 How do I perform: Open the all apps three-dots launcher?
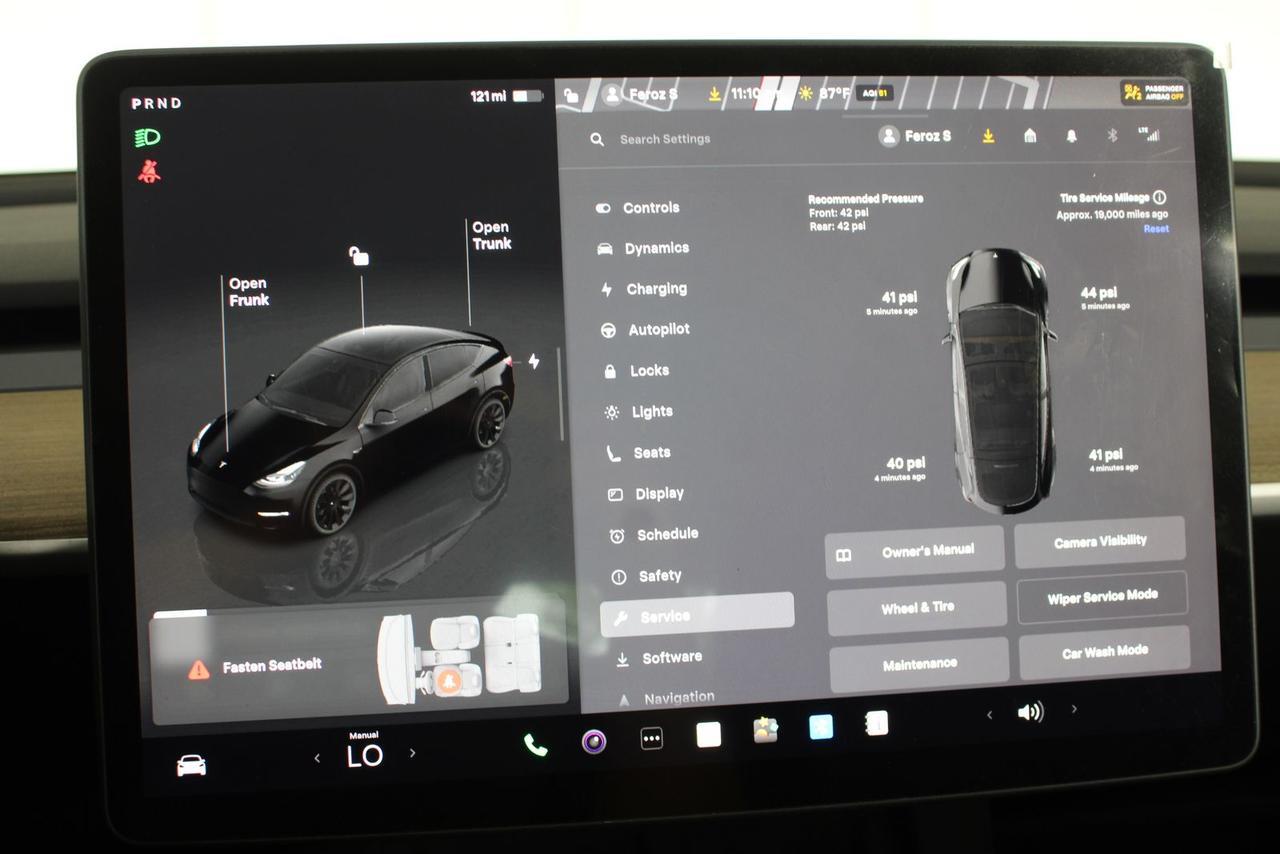coord(652,739)
